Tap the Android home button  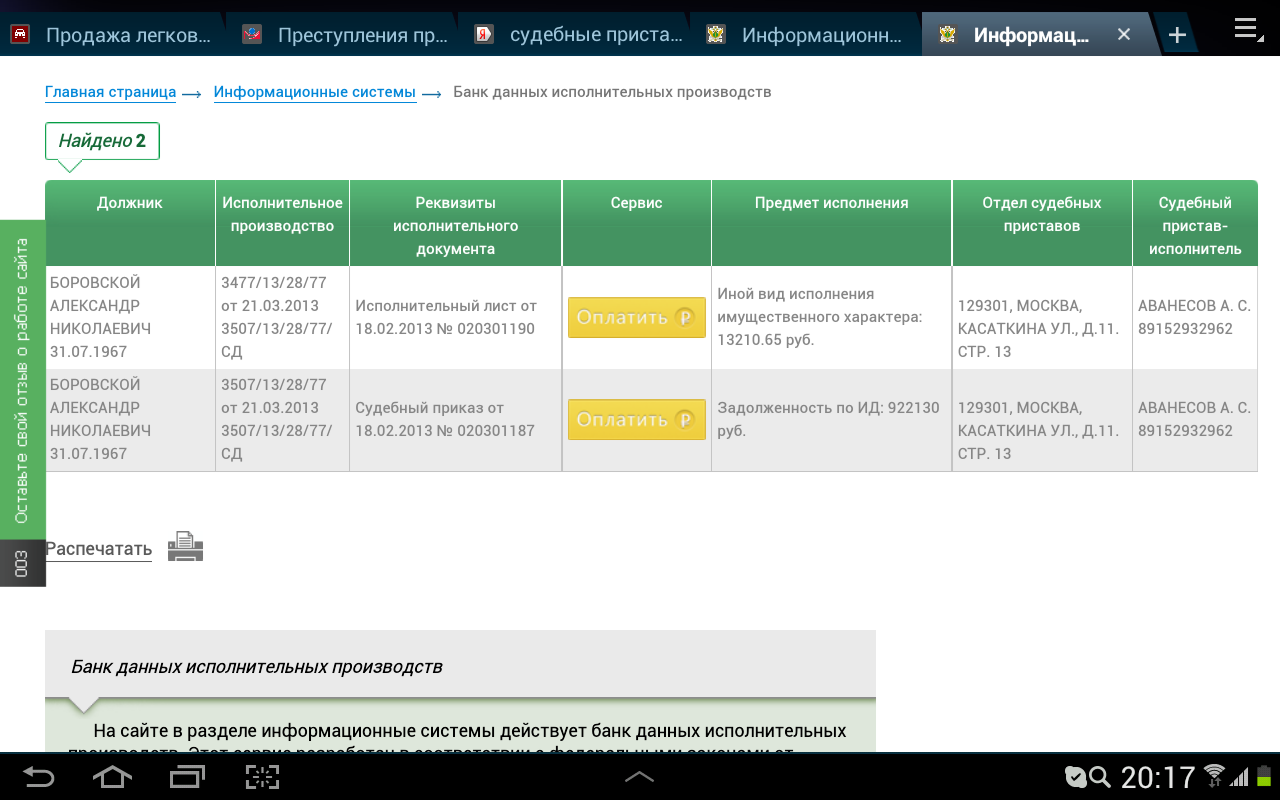(x=112, y=777)
